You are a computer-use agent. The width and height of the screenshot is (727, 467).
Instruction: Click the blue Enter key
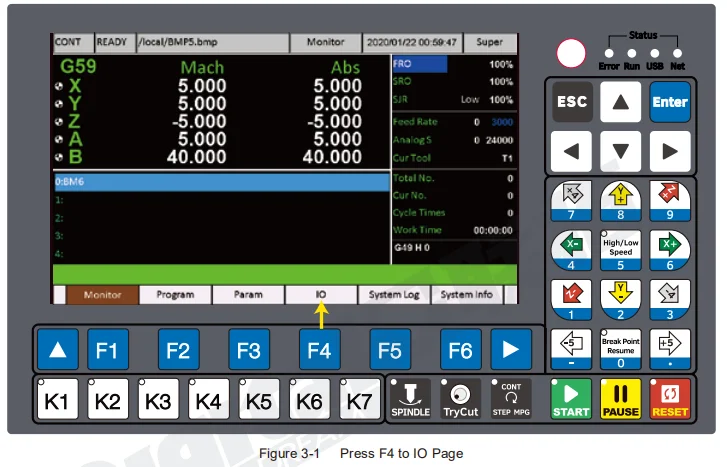pos(670,102)
